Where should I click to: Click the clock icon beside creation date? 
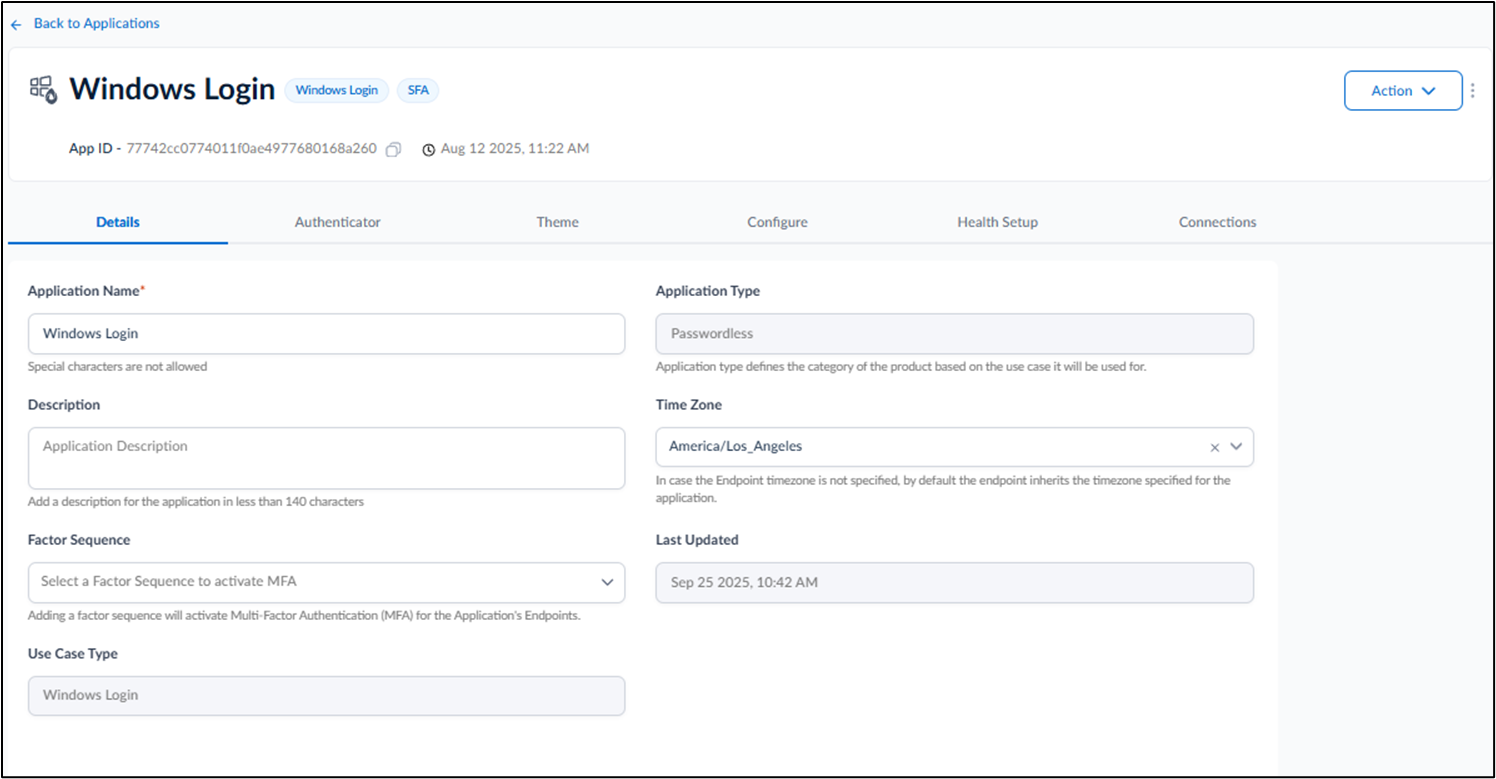coord(429,149)
